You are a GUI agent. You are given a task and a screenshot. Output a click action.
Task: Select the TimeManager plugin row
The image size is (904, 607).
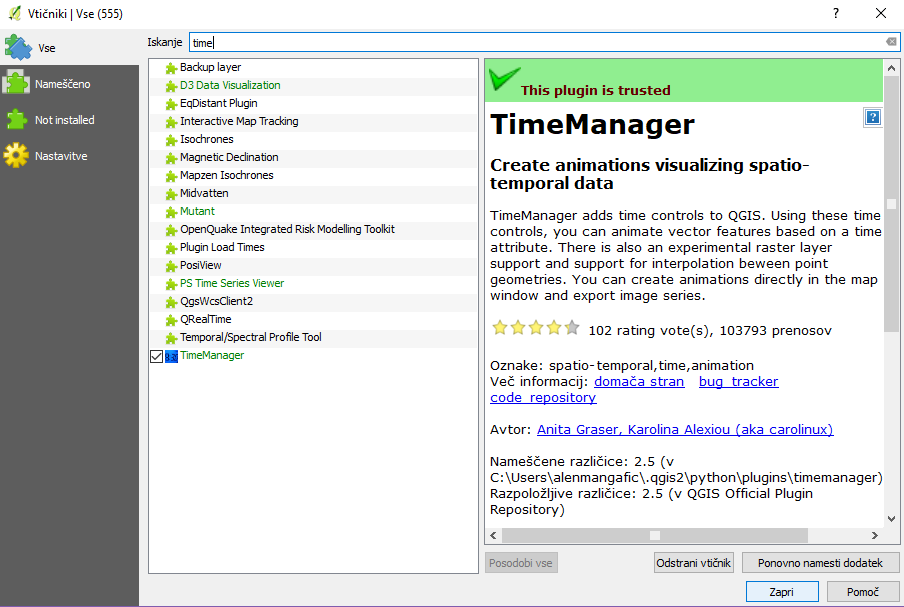[x=313, y=356]
